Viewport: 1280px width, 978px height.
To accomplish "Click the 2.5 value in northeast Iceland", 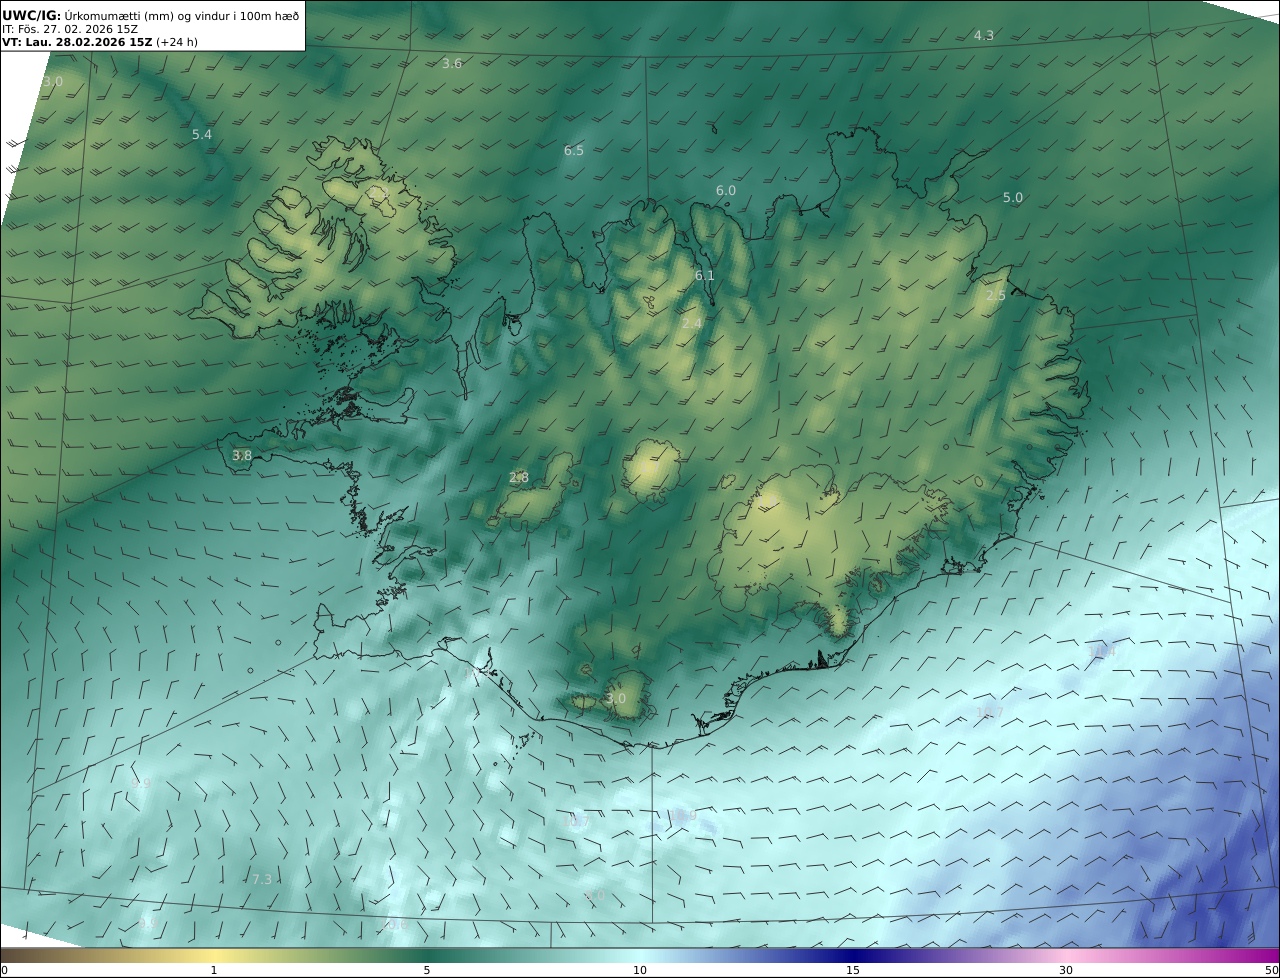I will (x=996, y=295).
